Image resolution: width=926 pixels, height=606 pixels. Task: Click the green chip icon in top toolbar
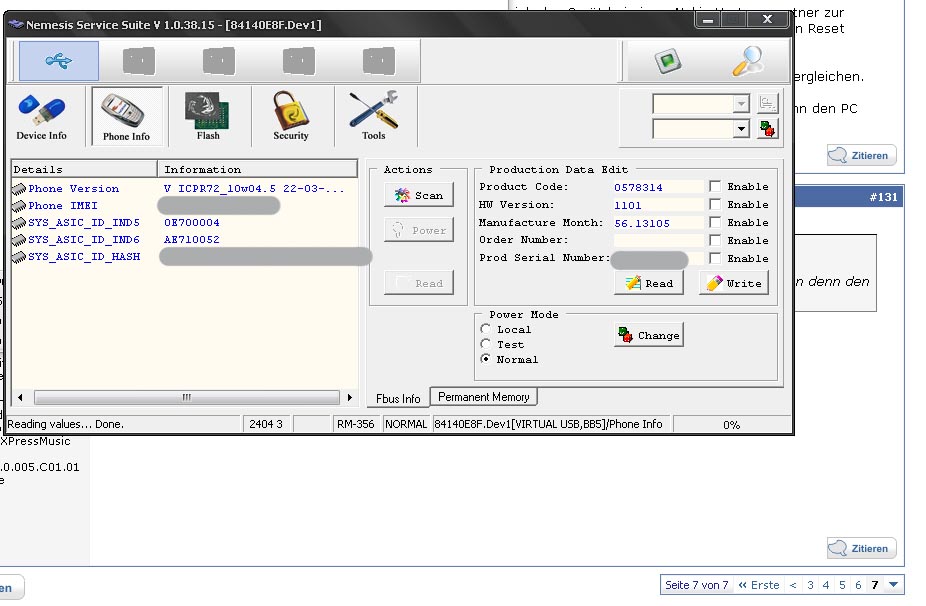(668, 61)
